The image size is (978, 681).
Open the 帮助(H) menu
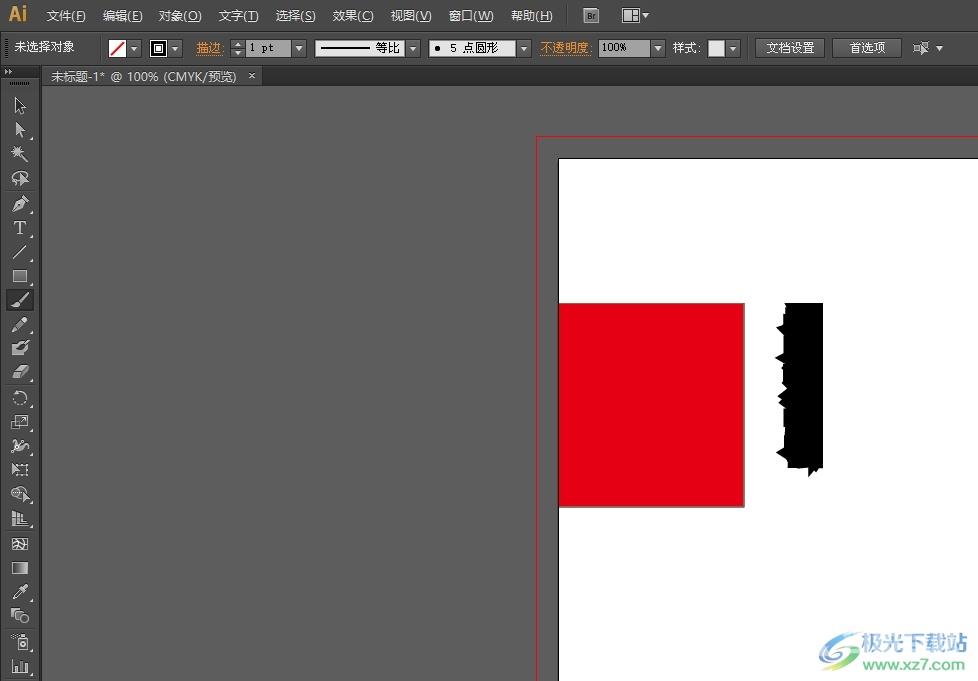coord(531,16)
